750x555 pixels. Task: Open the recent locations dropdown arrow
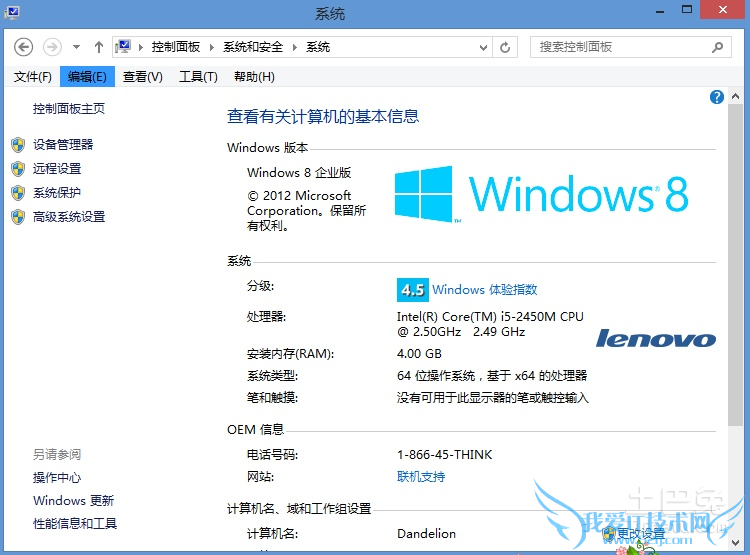(x=77, y=47)
